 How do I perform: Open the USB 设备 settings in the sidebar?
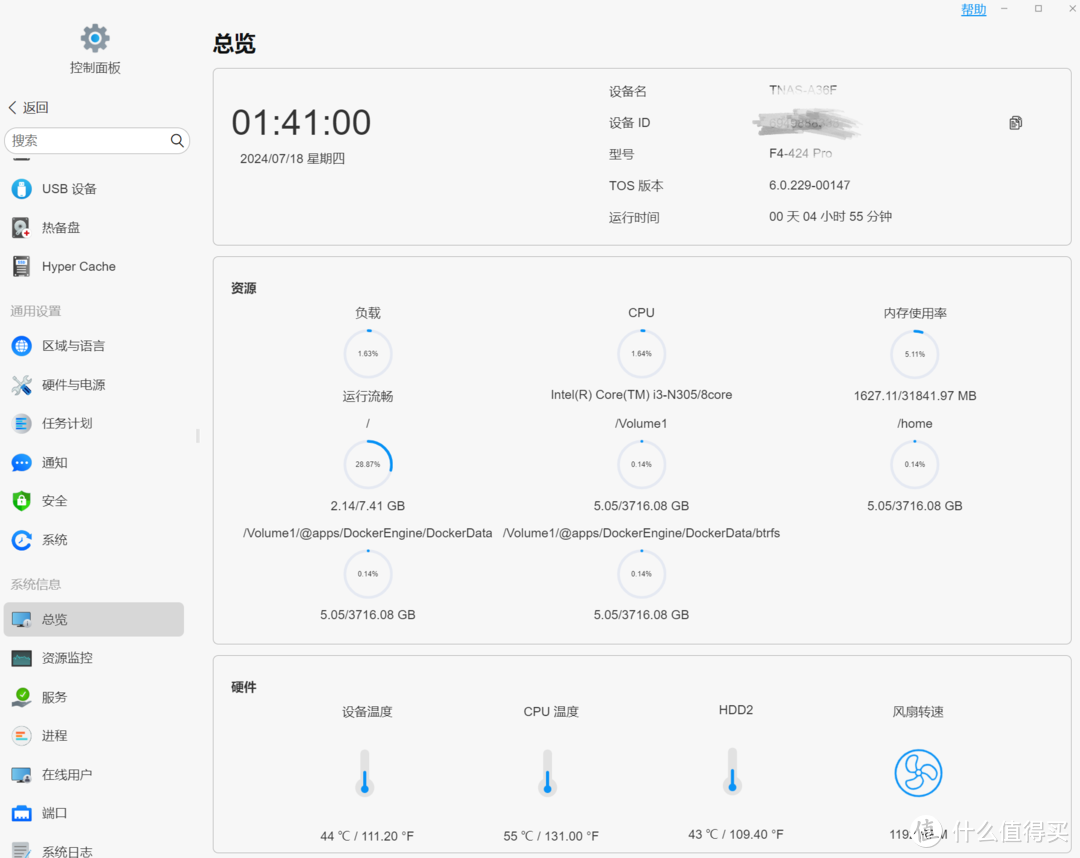pos(21,188)
